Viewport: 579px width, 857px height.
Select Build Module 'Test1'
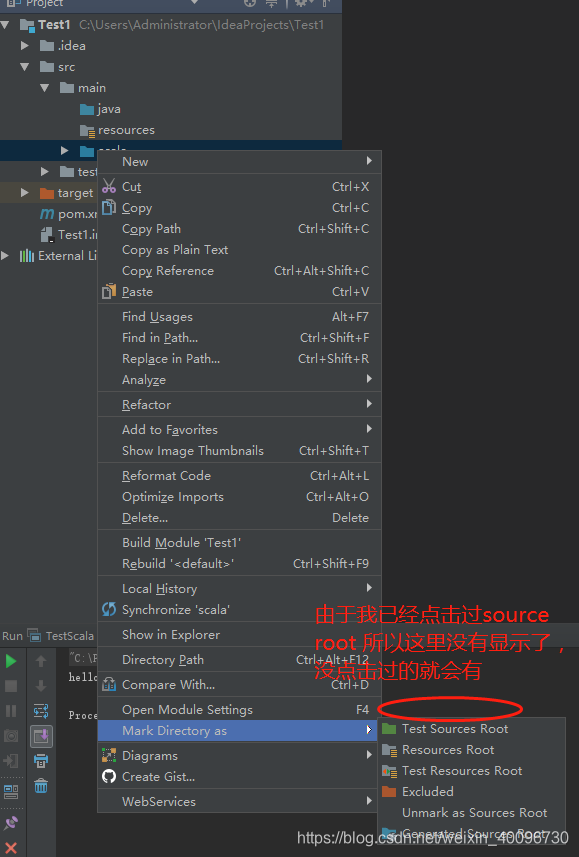click(239, 543)
